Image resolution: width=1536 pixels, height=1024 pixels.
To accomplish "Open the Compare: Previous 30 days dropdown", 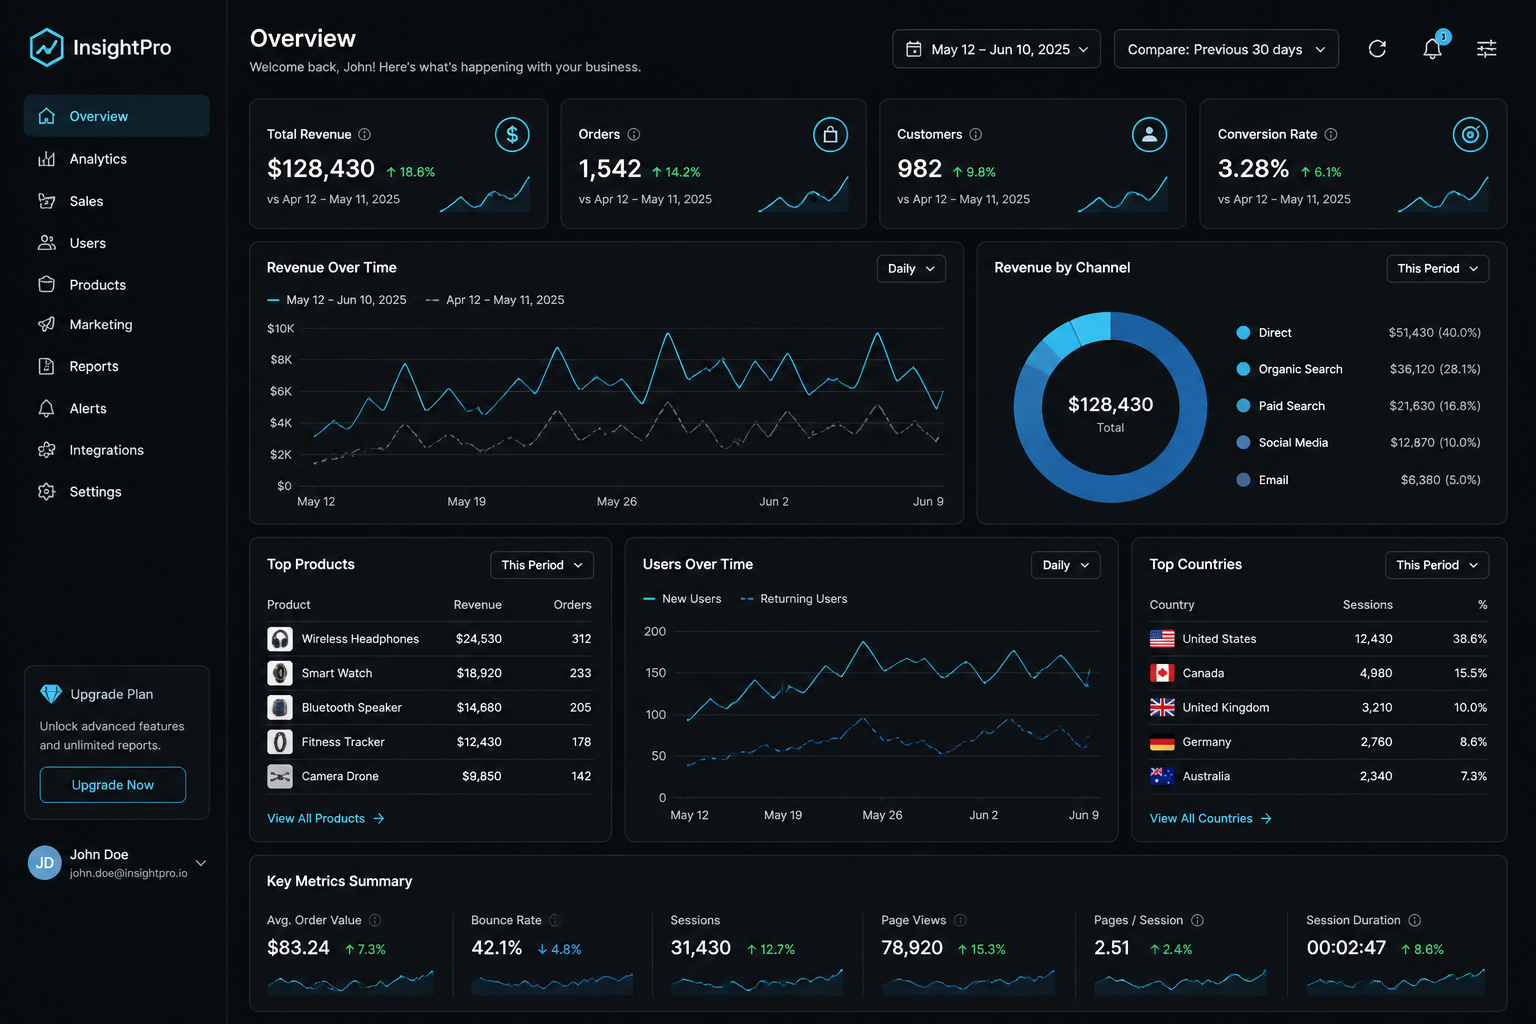I will tap(1226, 49).
